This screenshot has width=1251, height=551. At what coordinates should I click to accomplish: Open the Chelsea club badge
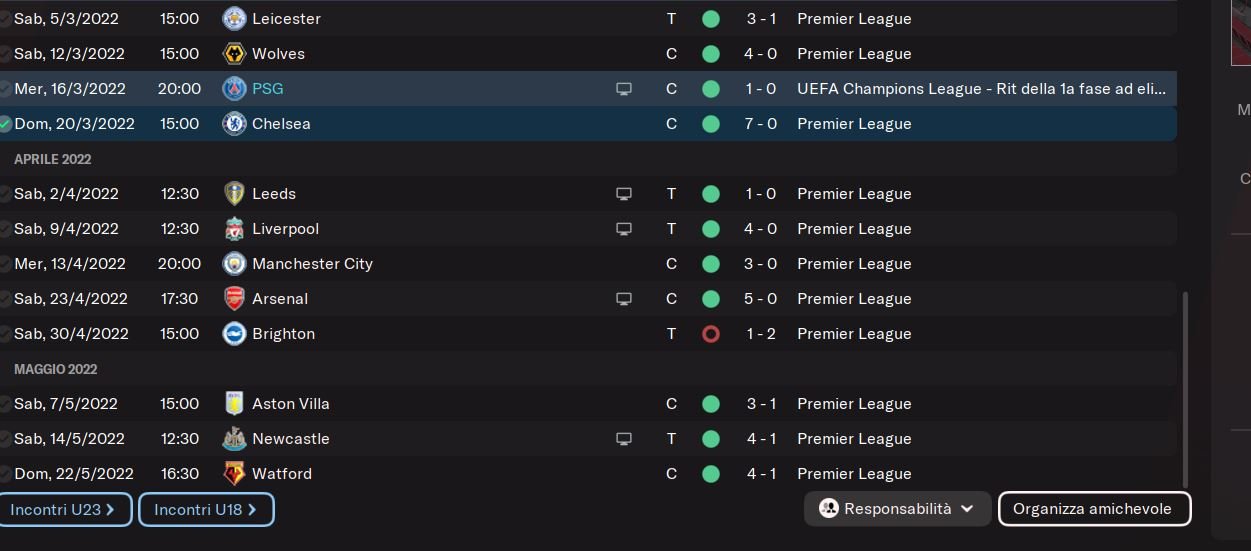point(234,124)
